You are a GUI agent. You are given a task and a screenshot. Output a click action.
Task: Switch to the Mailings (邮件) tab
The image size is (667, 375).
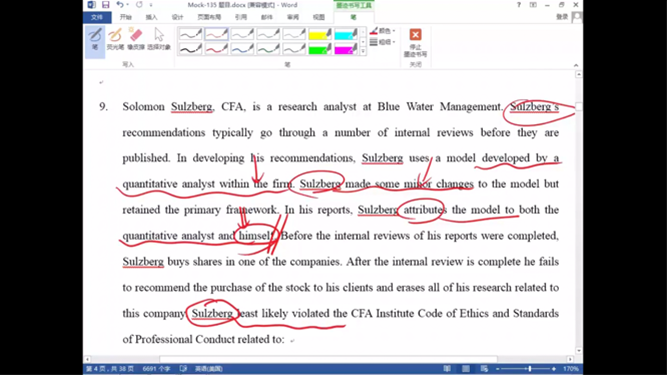(x=267, y=17)
